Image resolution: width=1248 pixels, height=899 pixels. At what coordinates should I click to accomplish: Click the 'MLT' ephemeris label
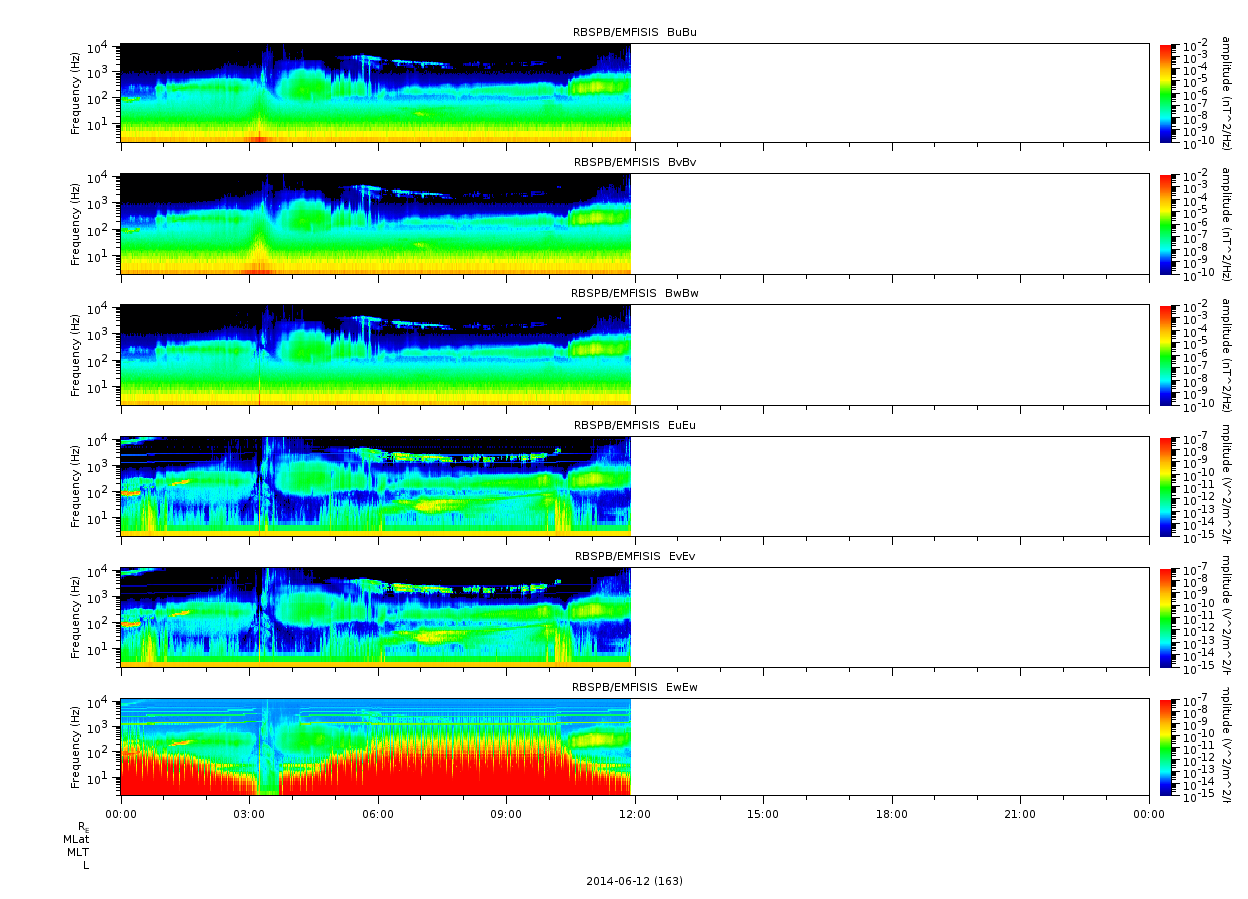(78, 852)
